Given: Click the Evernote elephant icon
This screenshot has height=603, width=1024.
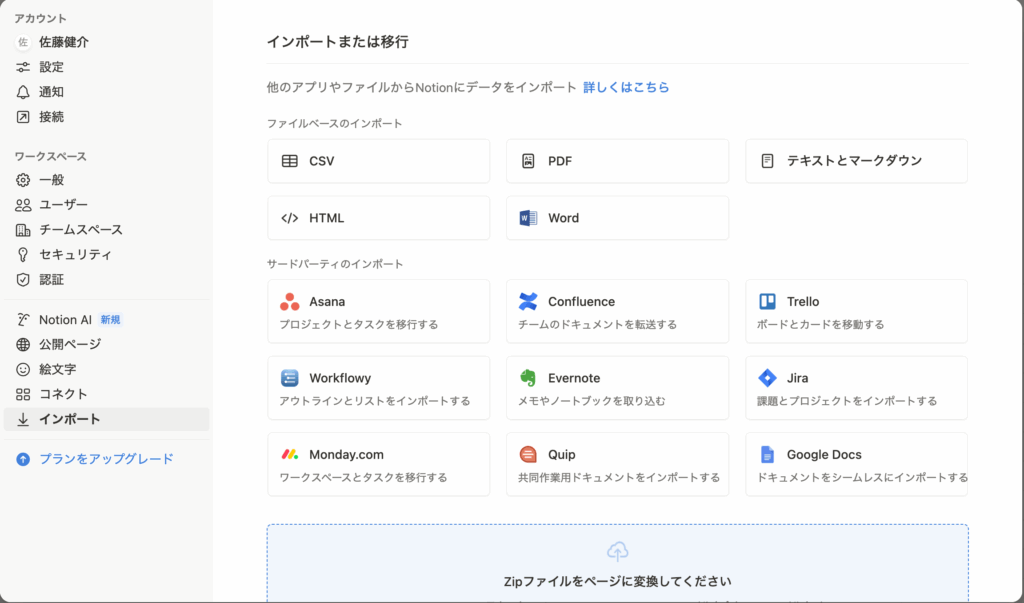Looking at the screenshot, I should pyautogui.click(x=528, y=378).
